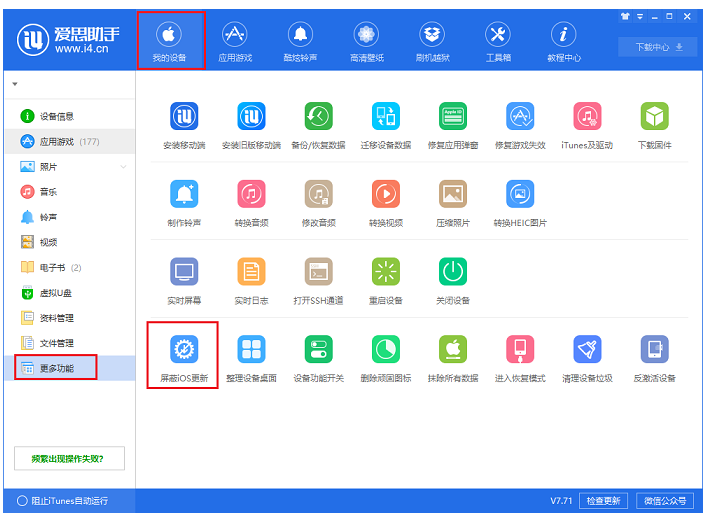Image resolution: width=707 pixels, height=517 pixels.
Task: Click 进入恢复模式 recovery icon
Action: (x=520, y=349)
